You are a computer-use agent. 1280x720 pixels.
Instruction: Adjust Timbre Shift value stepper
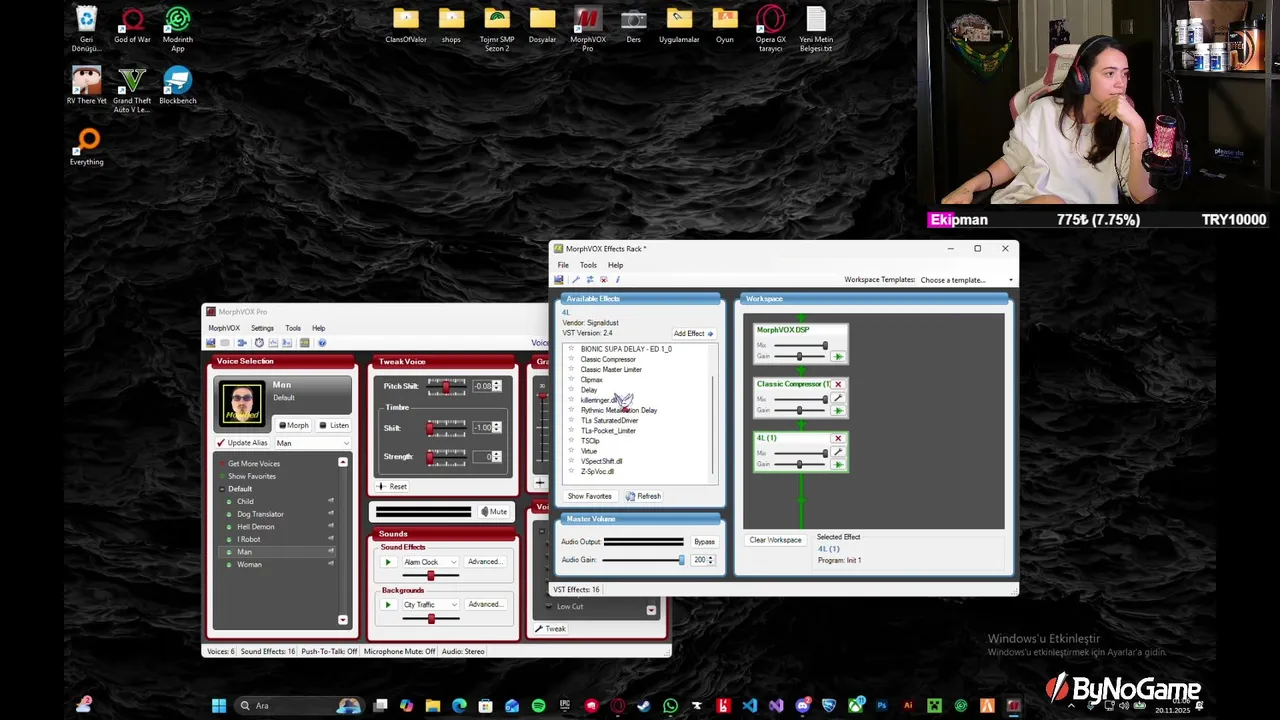tap(496, 427)
